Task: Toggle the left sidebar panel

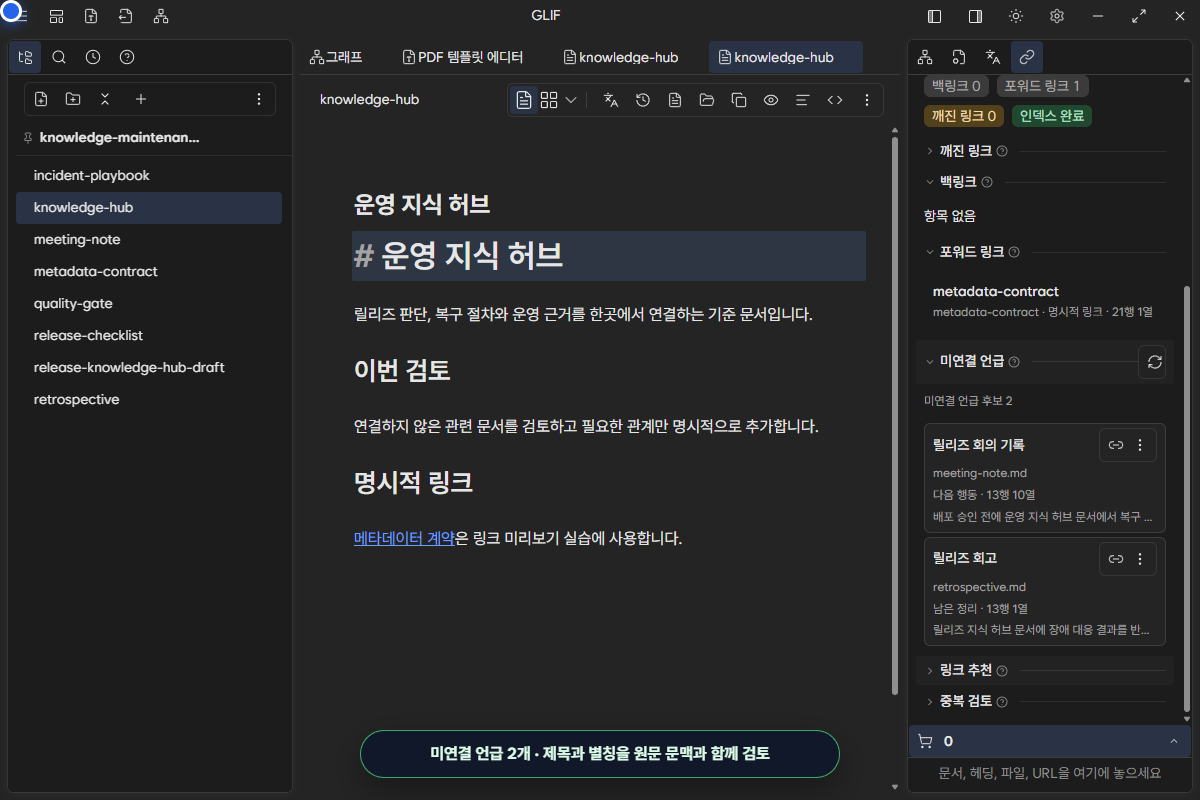Action: click(935, 16)
